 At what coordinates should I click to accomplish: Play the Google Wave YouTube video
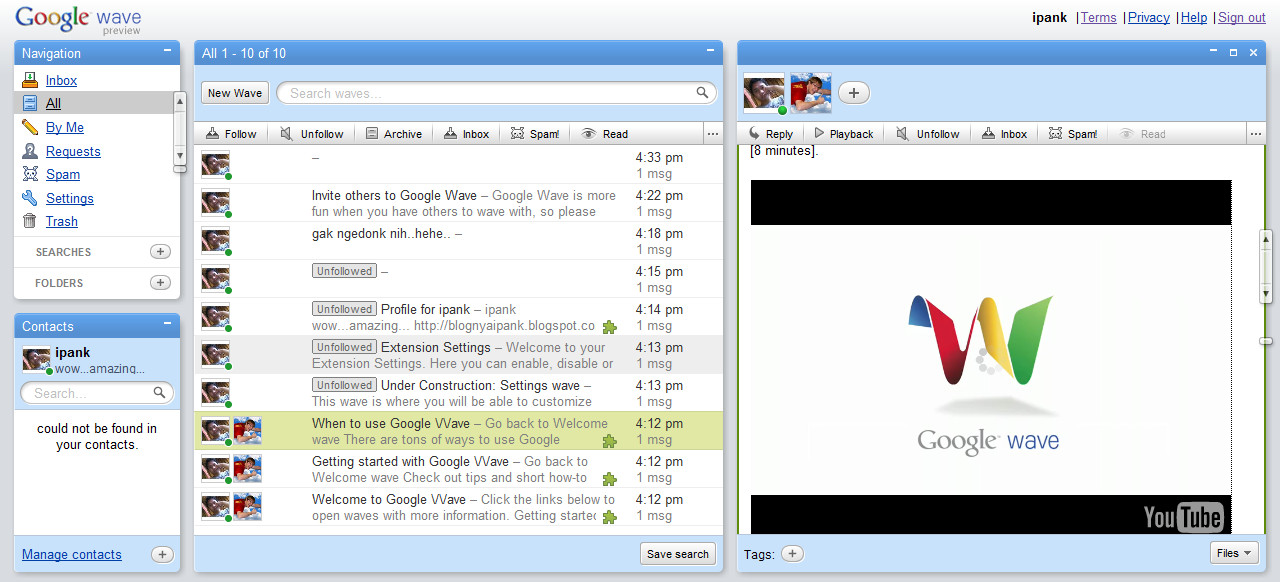click(x=991, y=357)
